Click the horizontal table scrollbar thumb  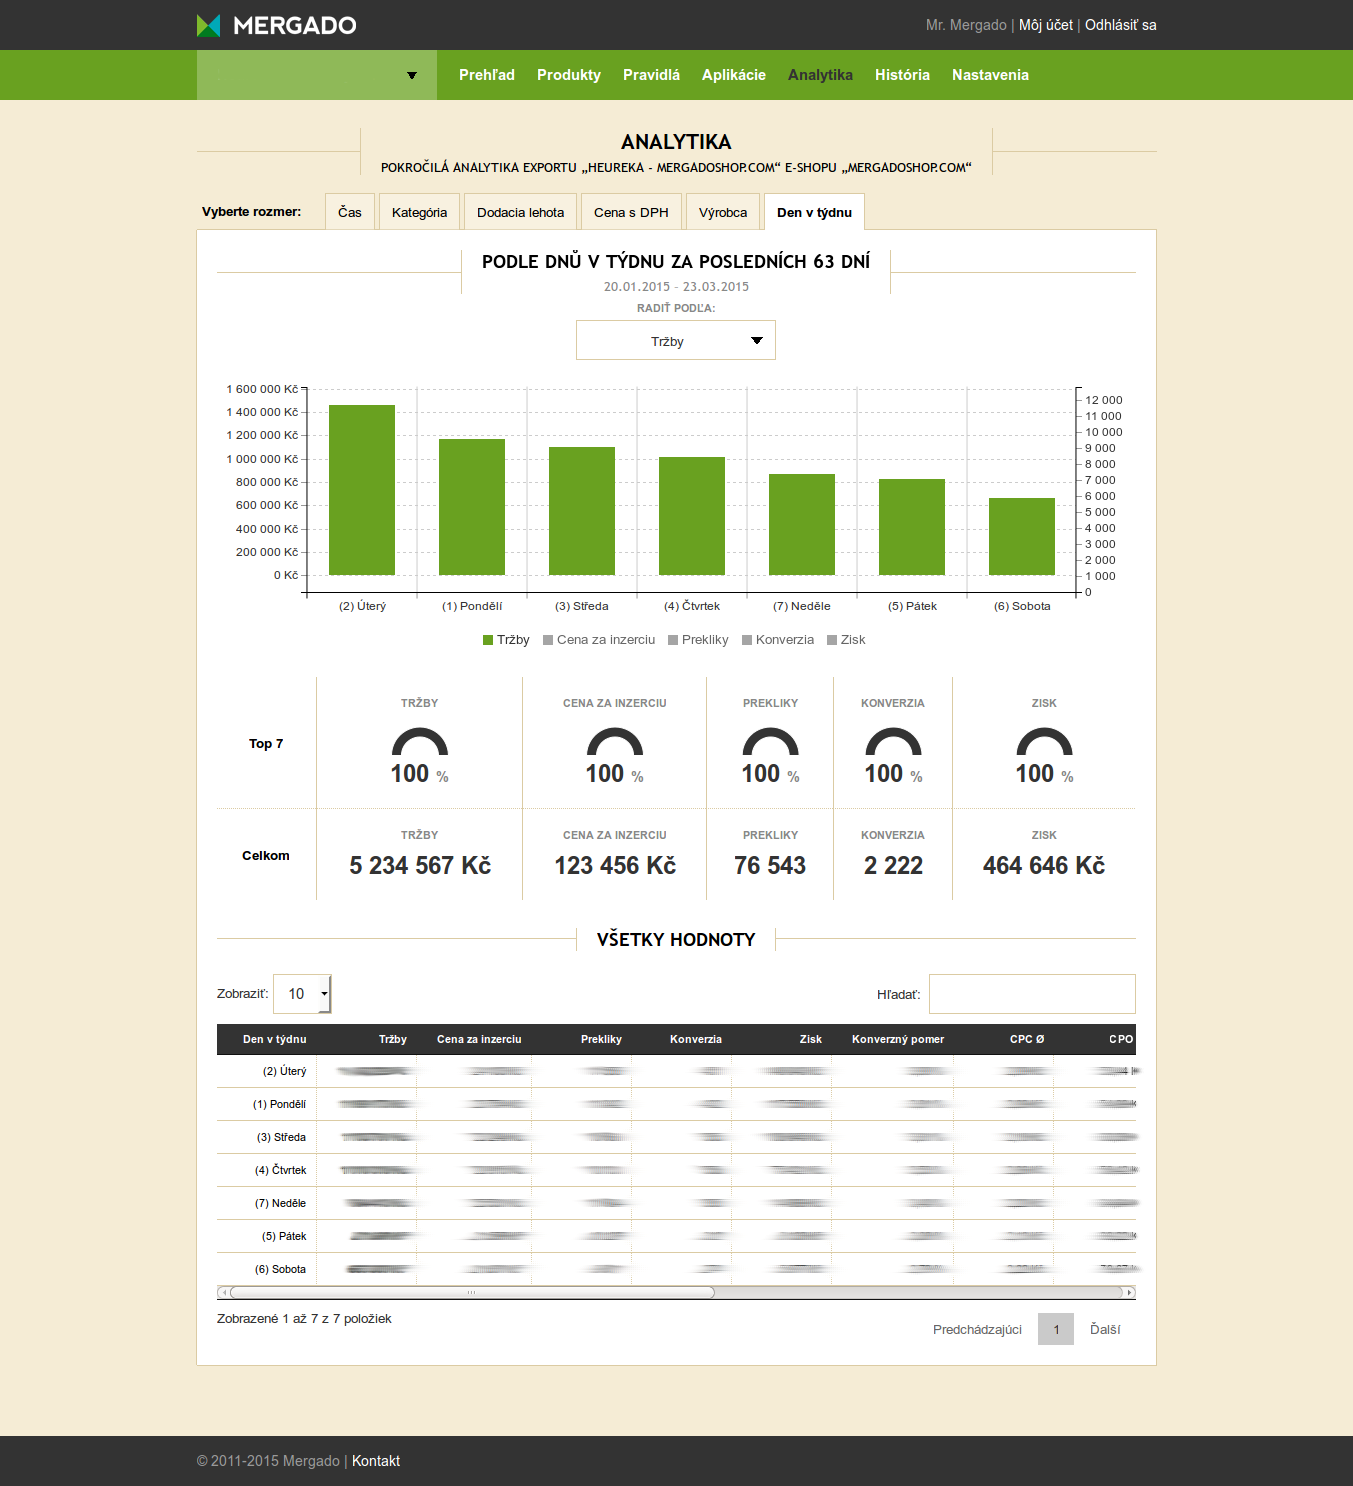click(472, 1292)
